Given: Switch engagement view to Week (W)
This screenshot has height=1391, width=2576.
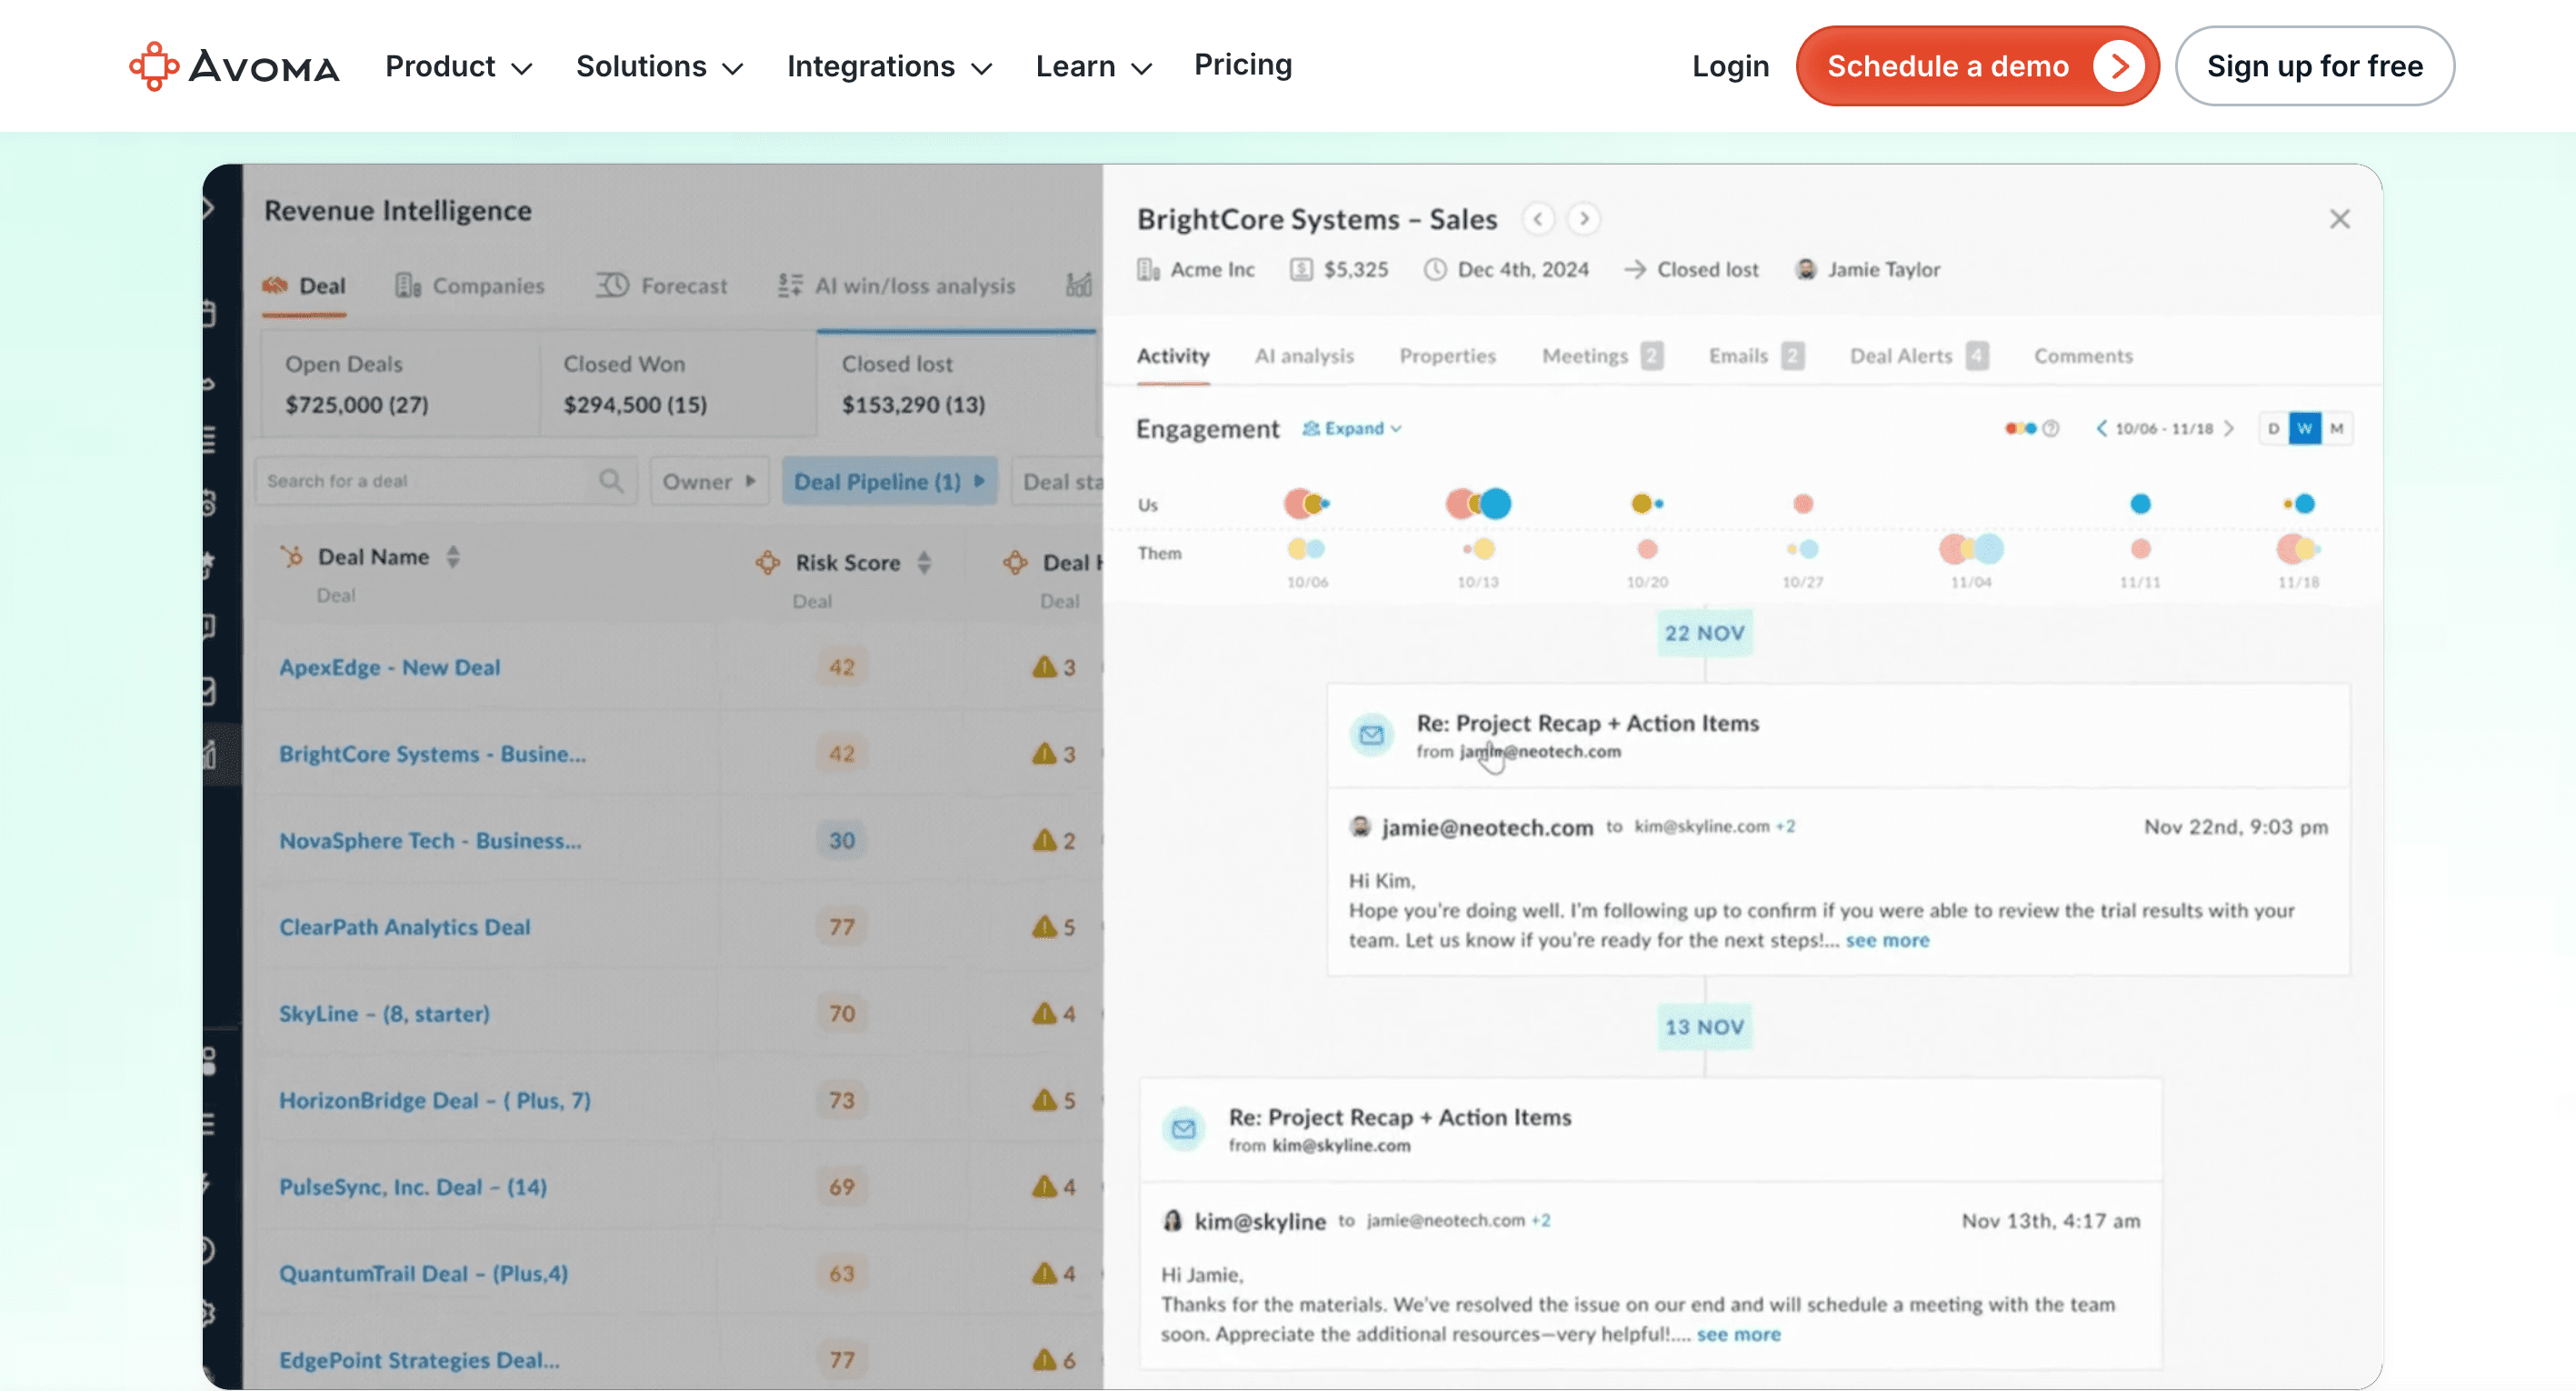Looking at the screenshot, I should pyautogui.click(x=2304, y=429).
